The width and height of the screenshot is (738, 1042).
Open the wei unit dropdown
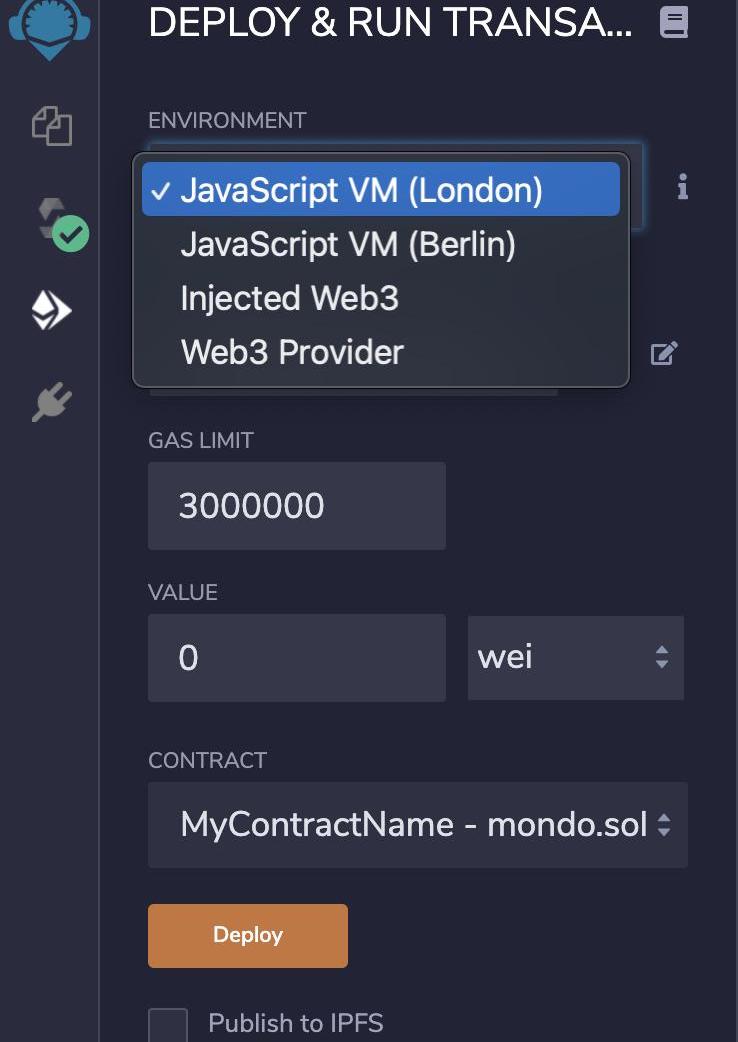576,657
